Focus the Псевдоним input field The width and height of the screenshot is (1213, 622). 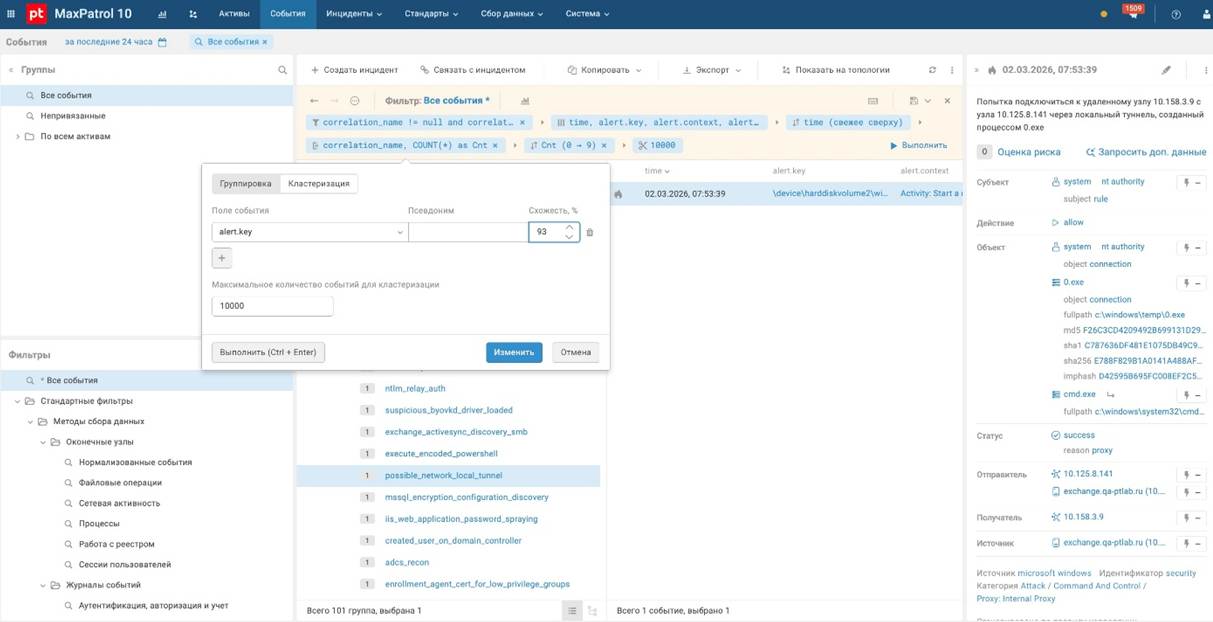(x=467, y=232)
